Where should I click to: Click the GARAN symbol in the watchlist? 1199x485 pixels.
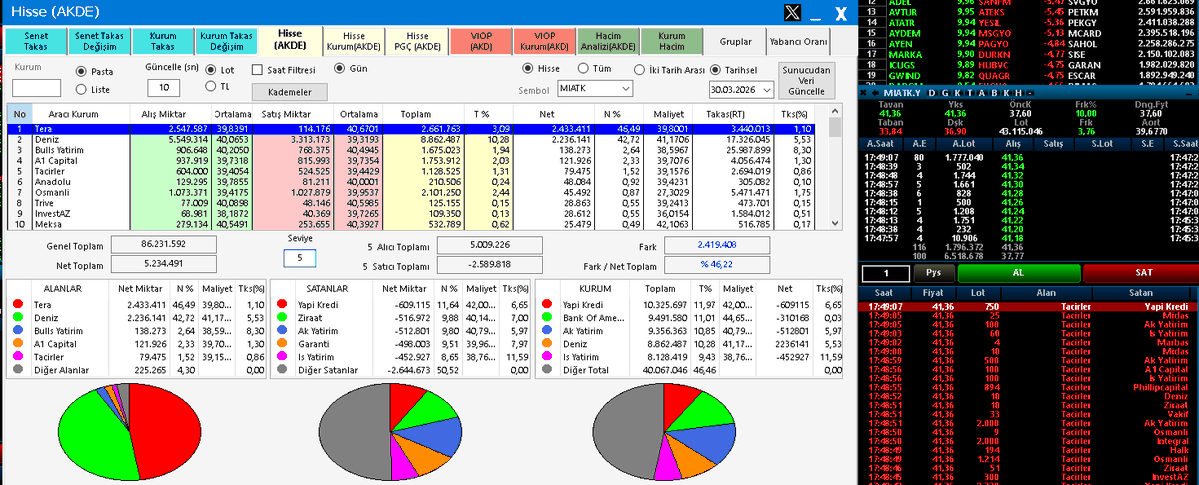[x=1085, y=65]
